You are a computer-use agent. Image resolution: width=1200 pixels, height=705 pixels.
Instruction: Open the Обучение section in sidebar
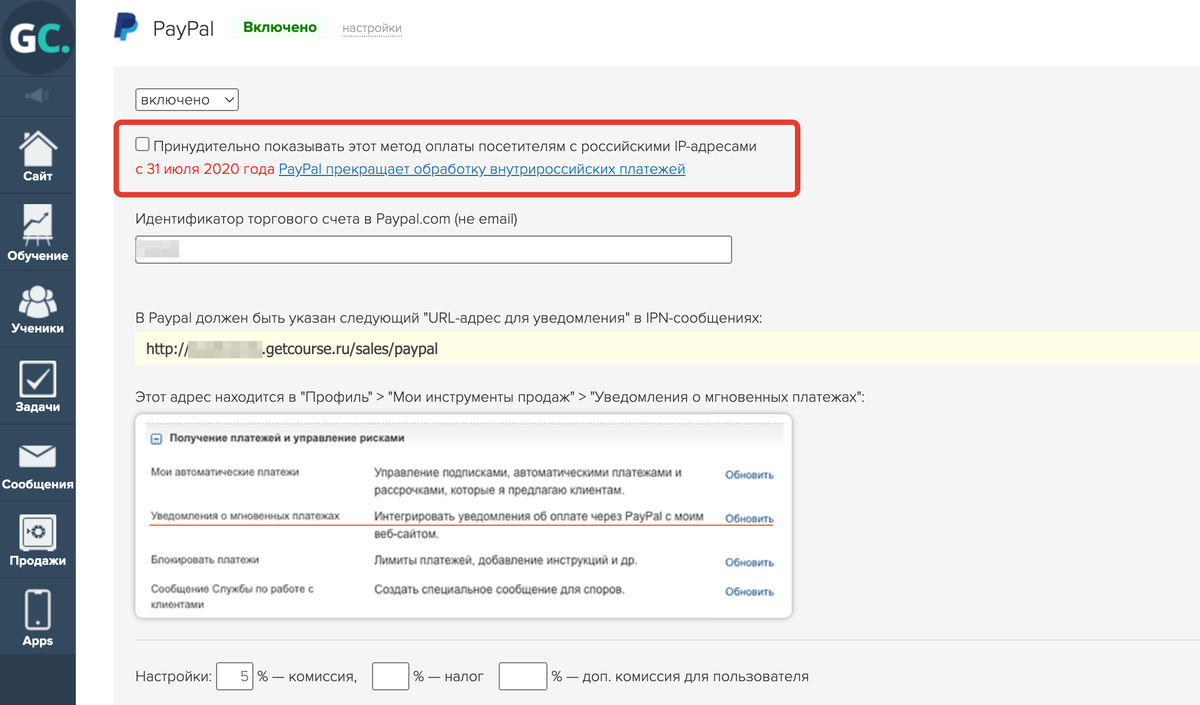tap(37, 233)
